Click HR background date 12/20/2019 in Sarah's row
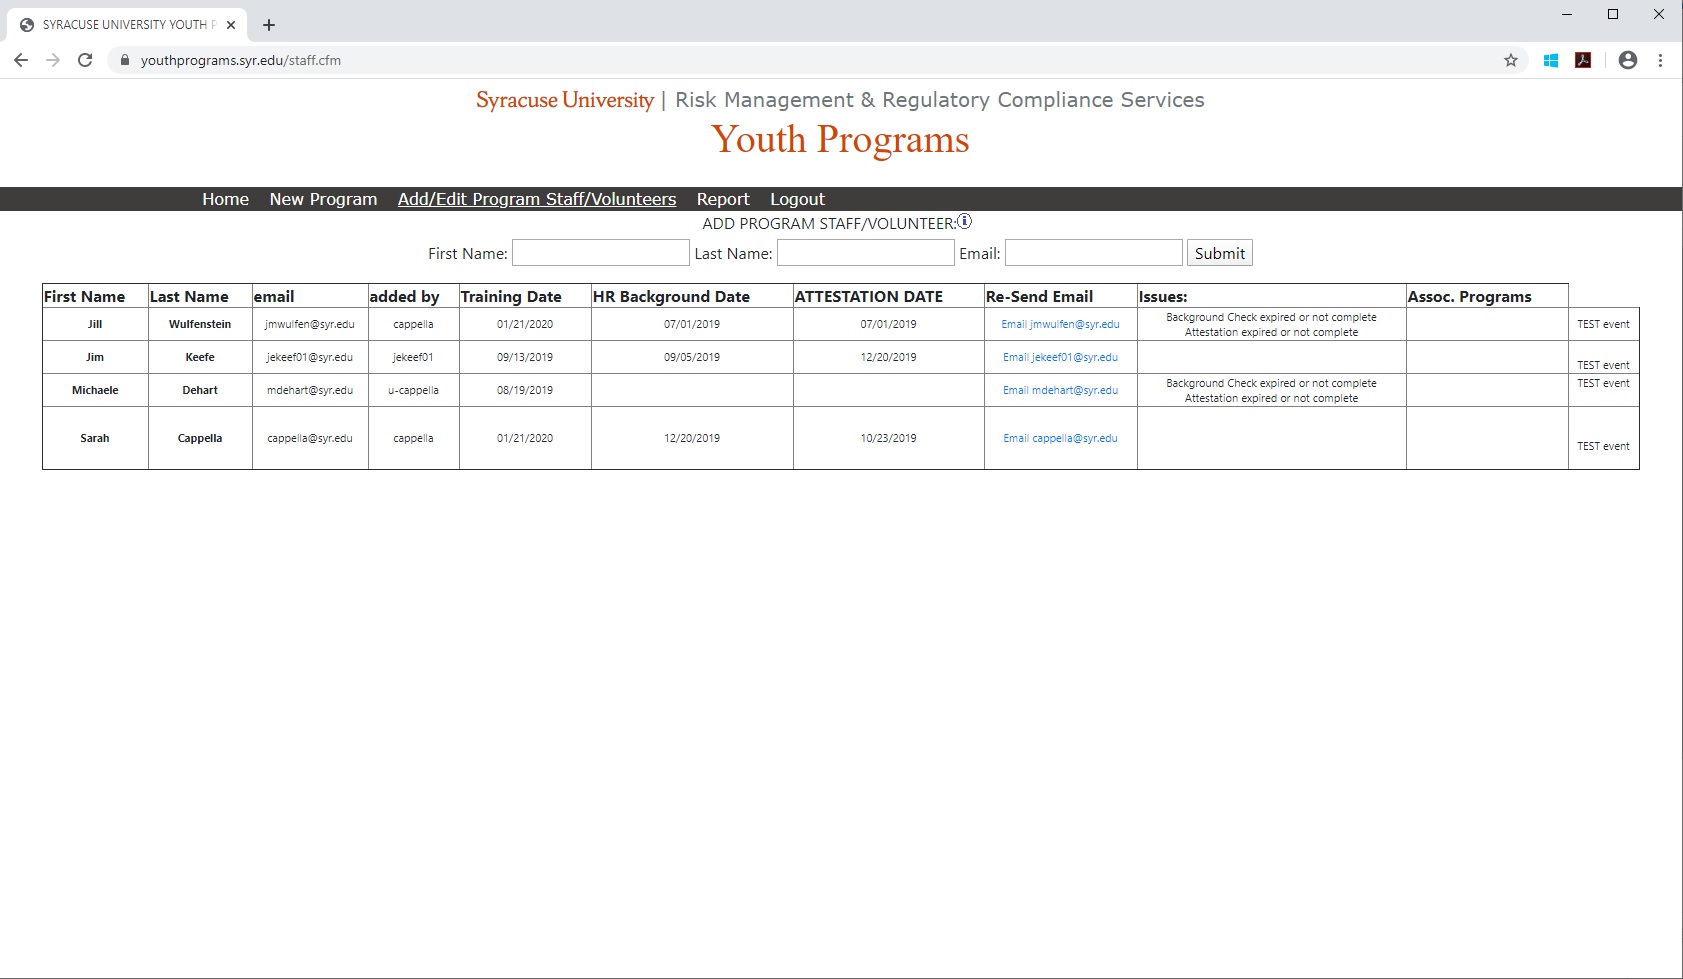The height and width of the screenshot is (979, 1683). pos(692,438)
